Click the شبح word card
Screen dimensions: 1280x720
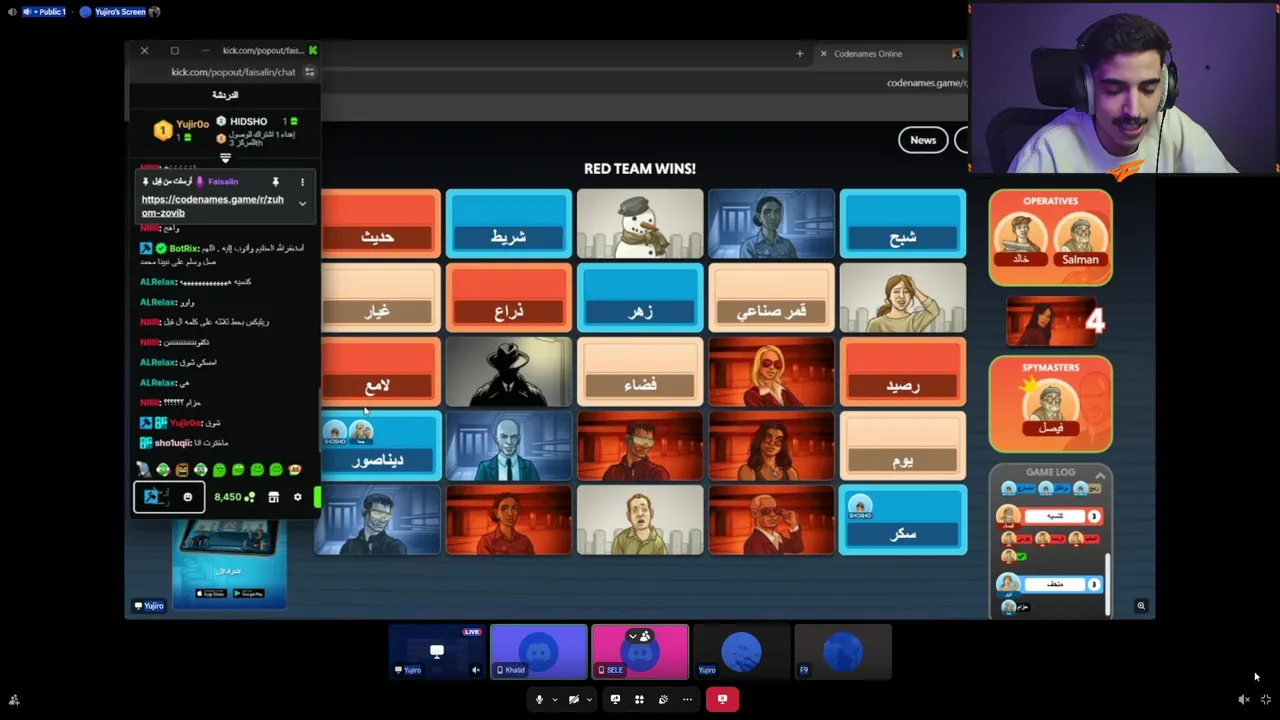[x=903, y=224]
